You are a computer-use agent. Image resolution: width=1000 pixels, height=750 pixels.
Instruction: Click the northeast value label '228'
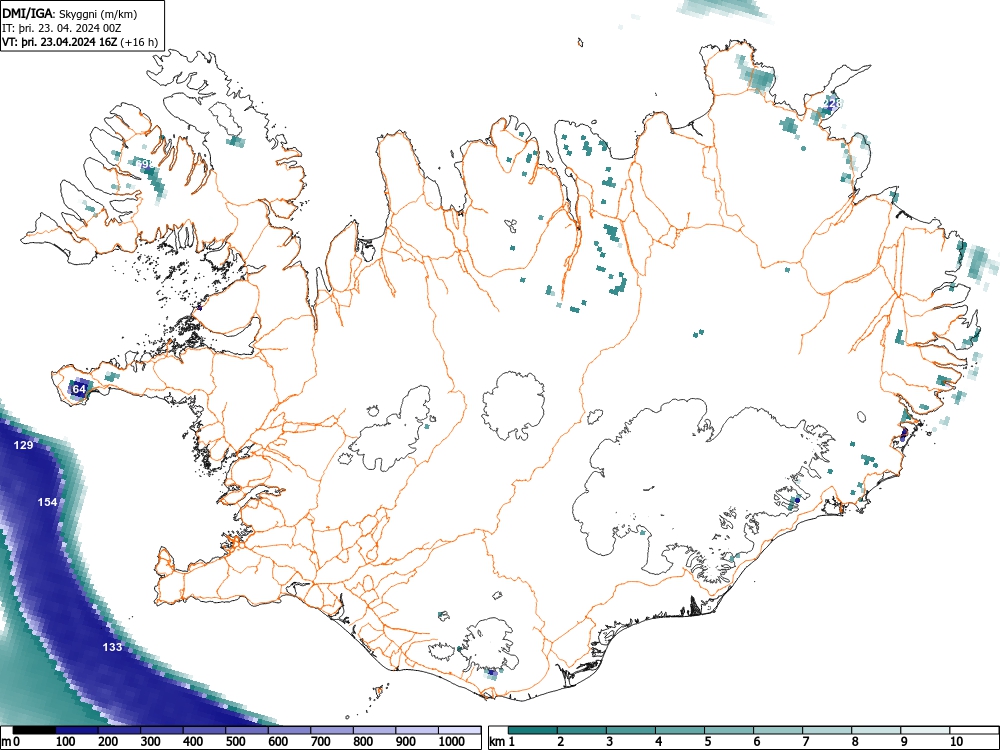pos(832,103)
